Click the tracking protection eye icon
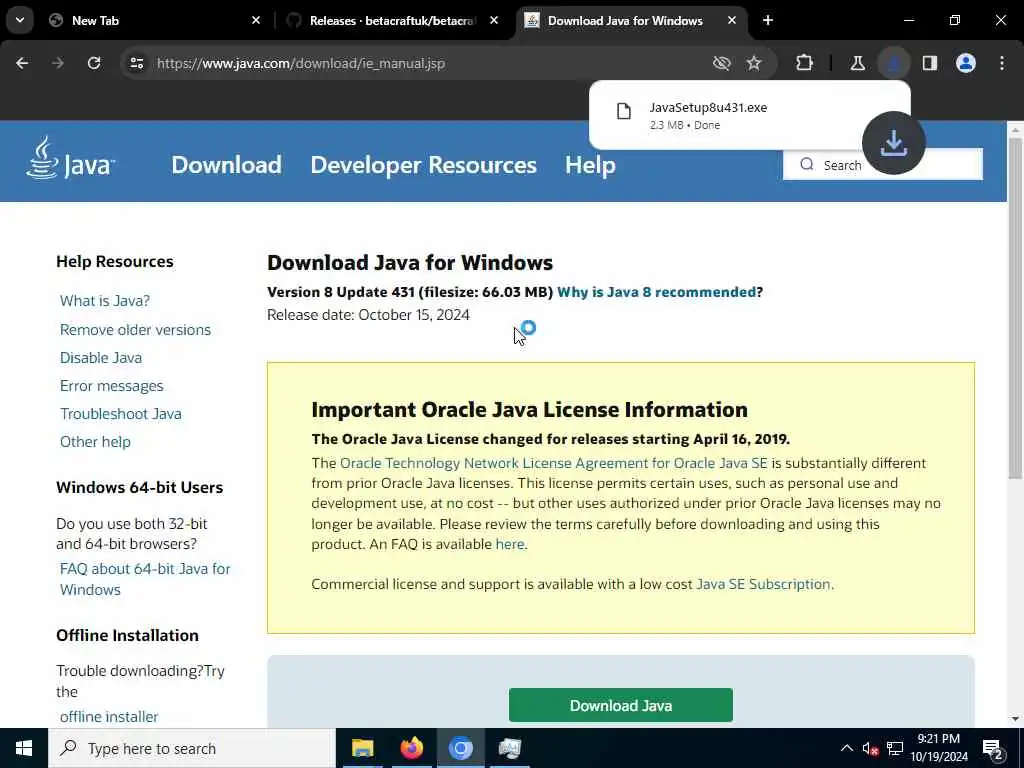Viewport: 1024px width, 768px height. pos(722,63)
